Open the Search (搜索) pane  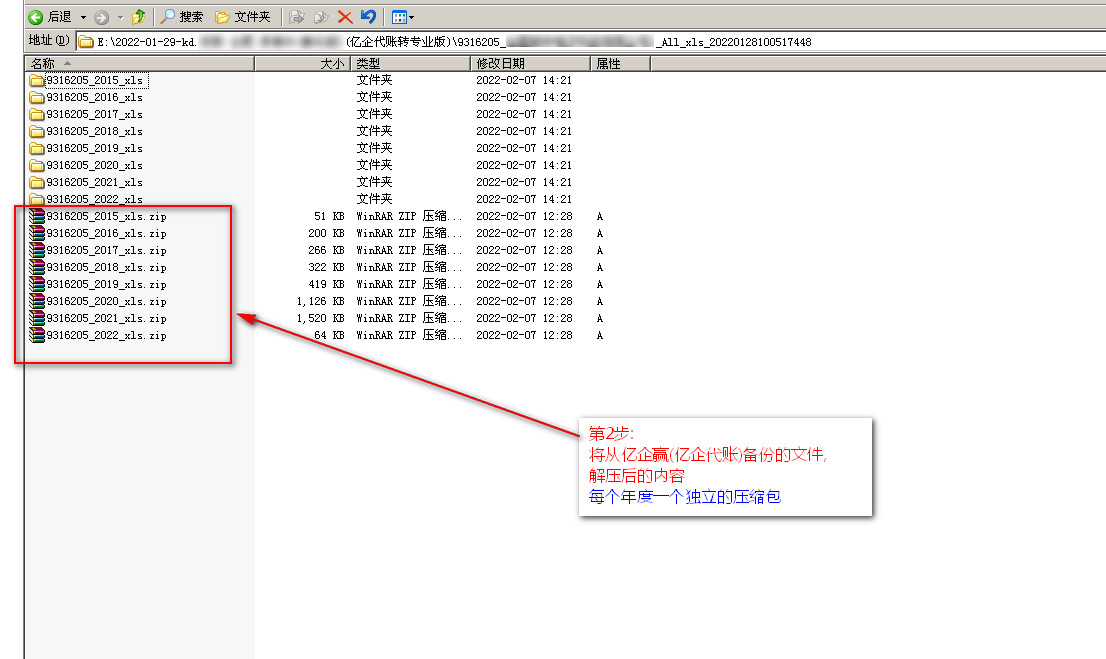182,17
